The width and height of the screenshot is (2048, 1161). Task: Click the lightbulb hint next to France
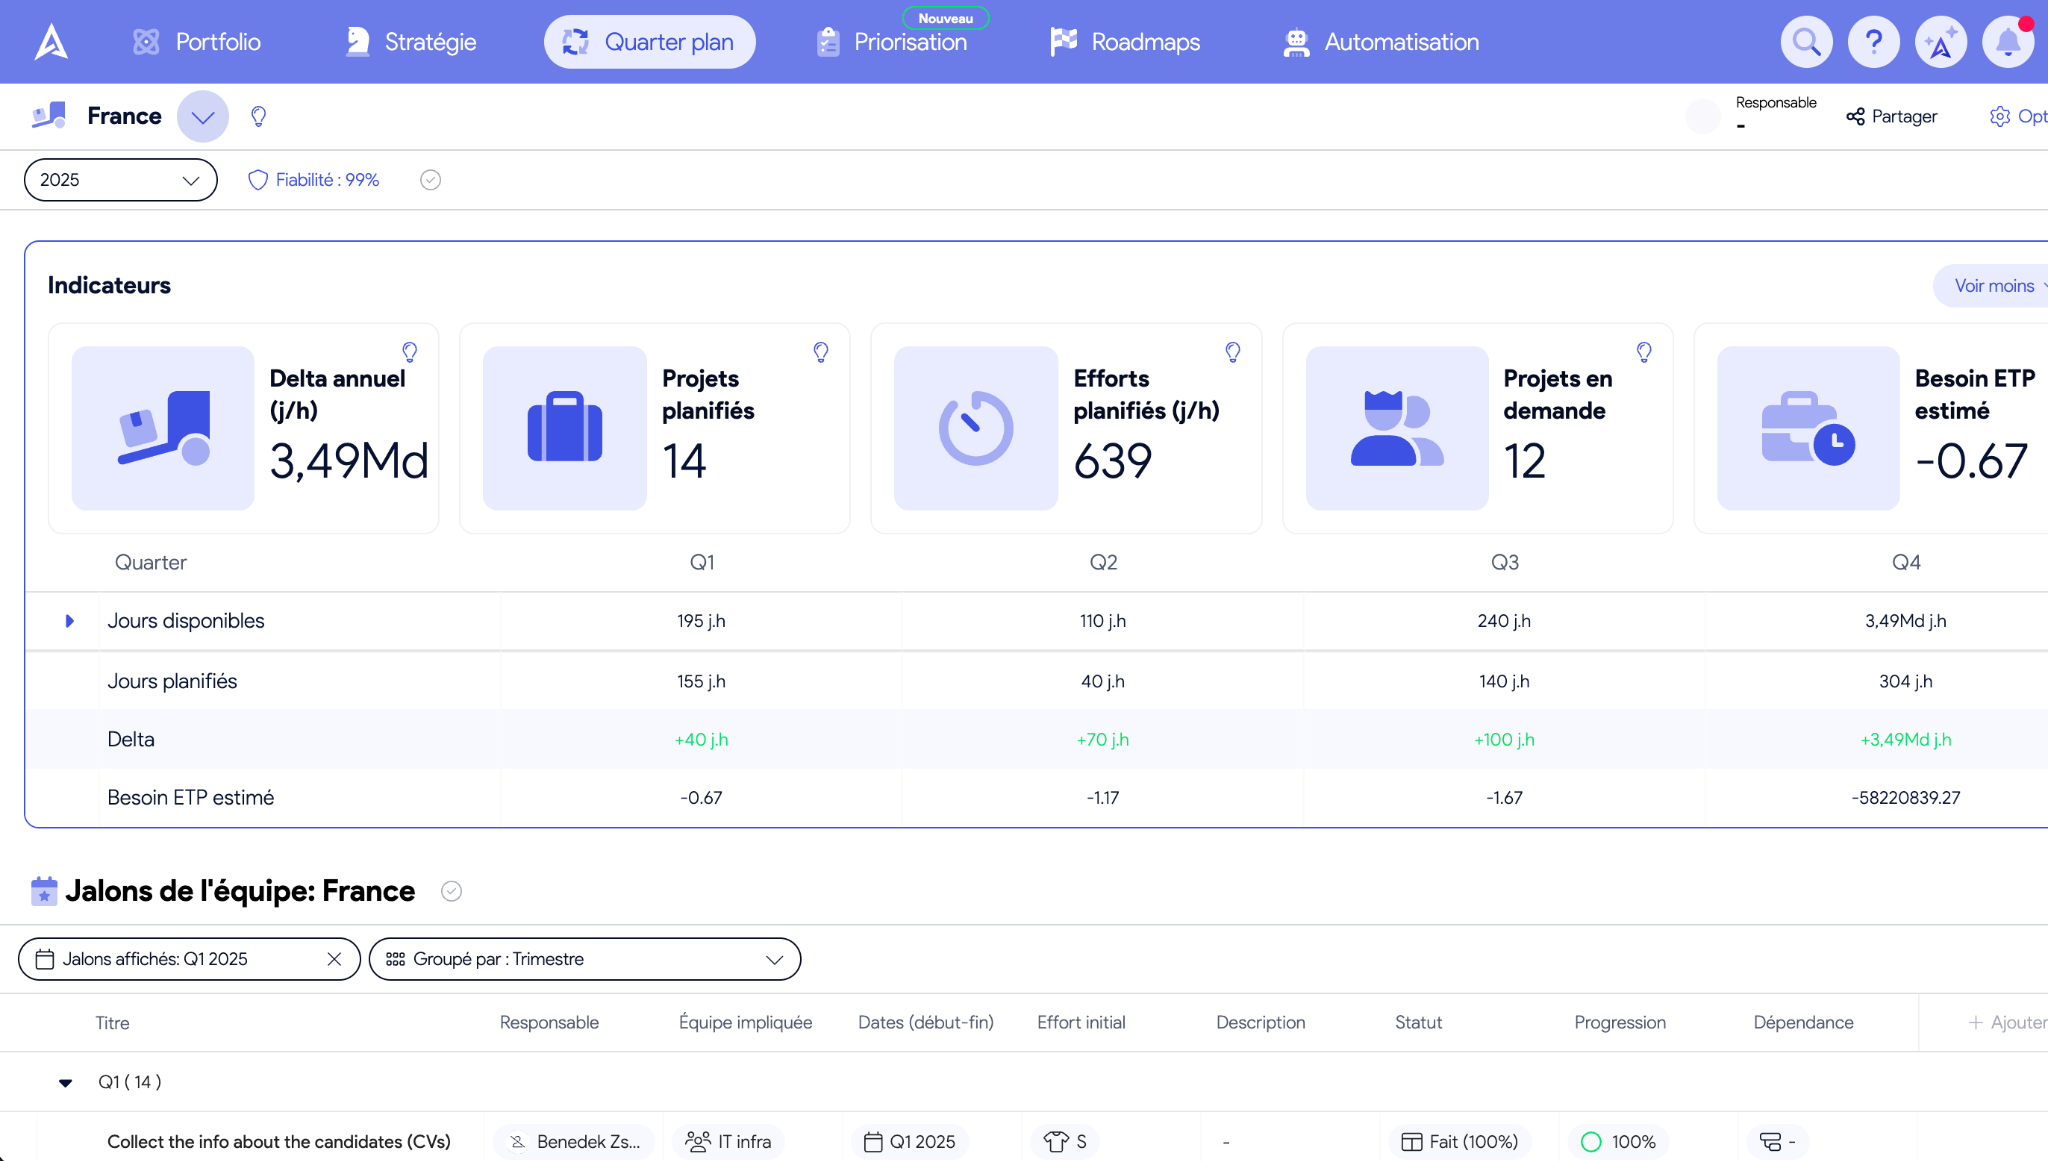point(258,116)
